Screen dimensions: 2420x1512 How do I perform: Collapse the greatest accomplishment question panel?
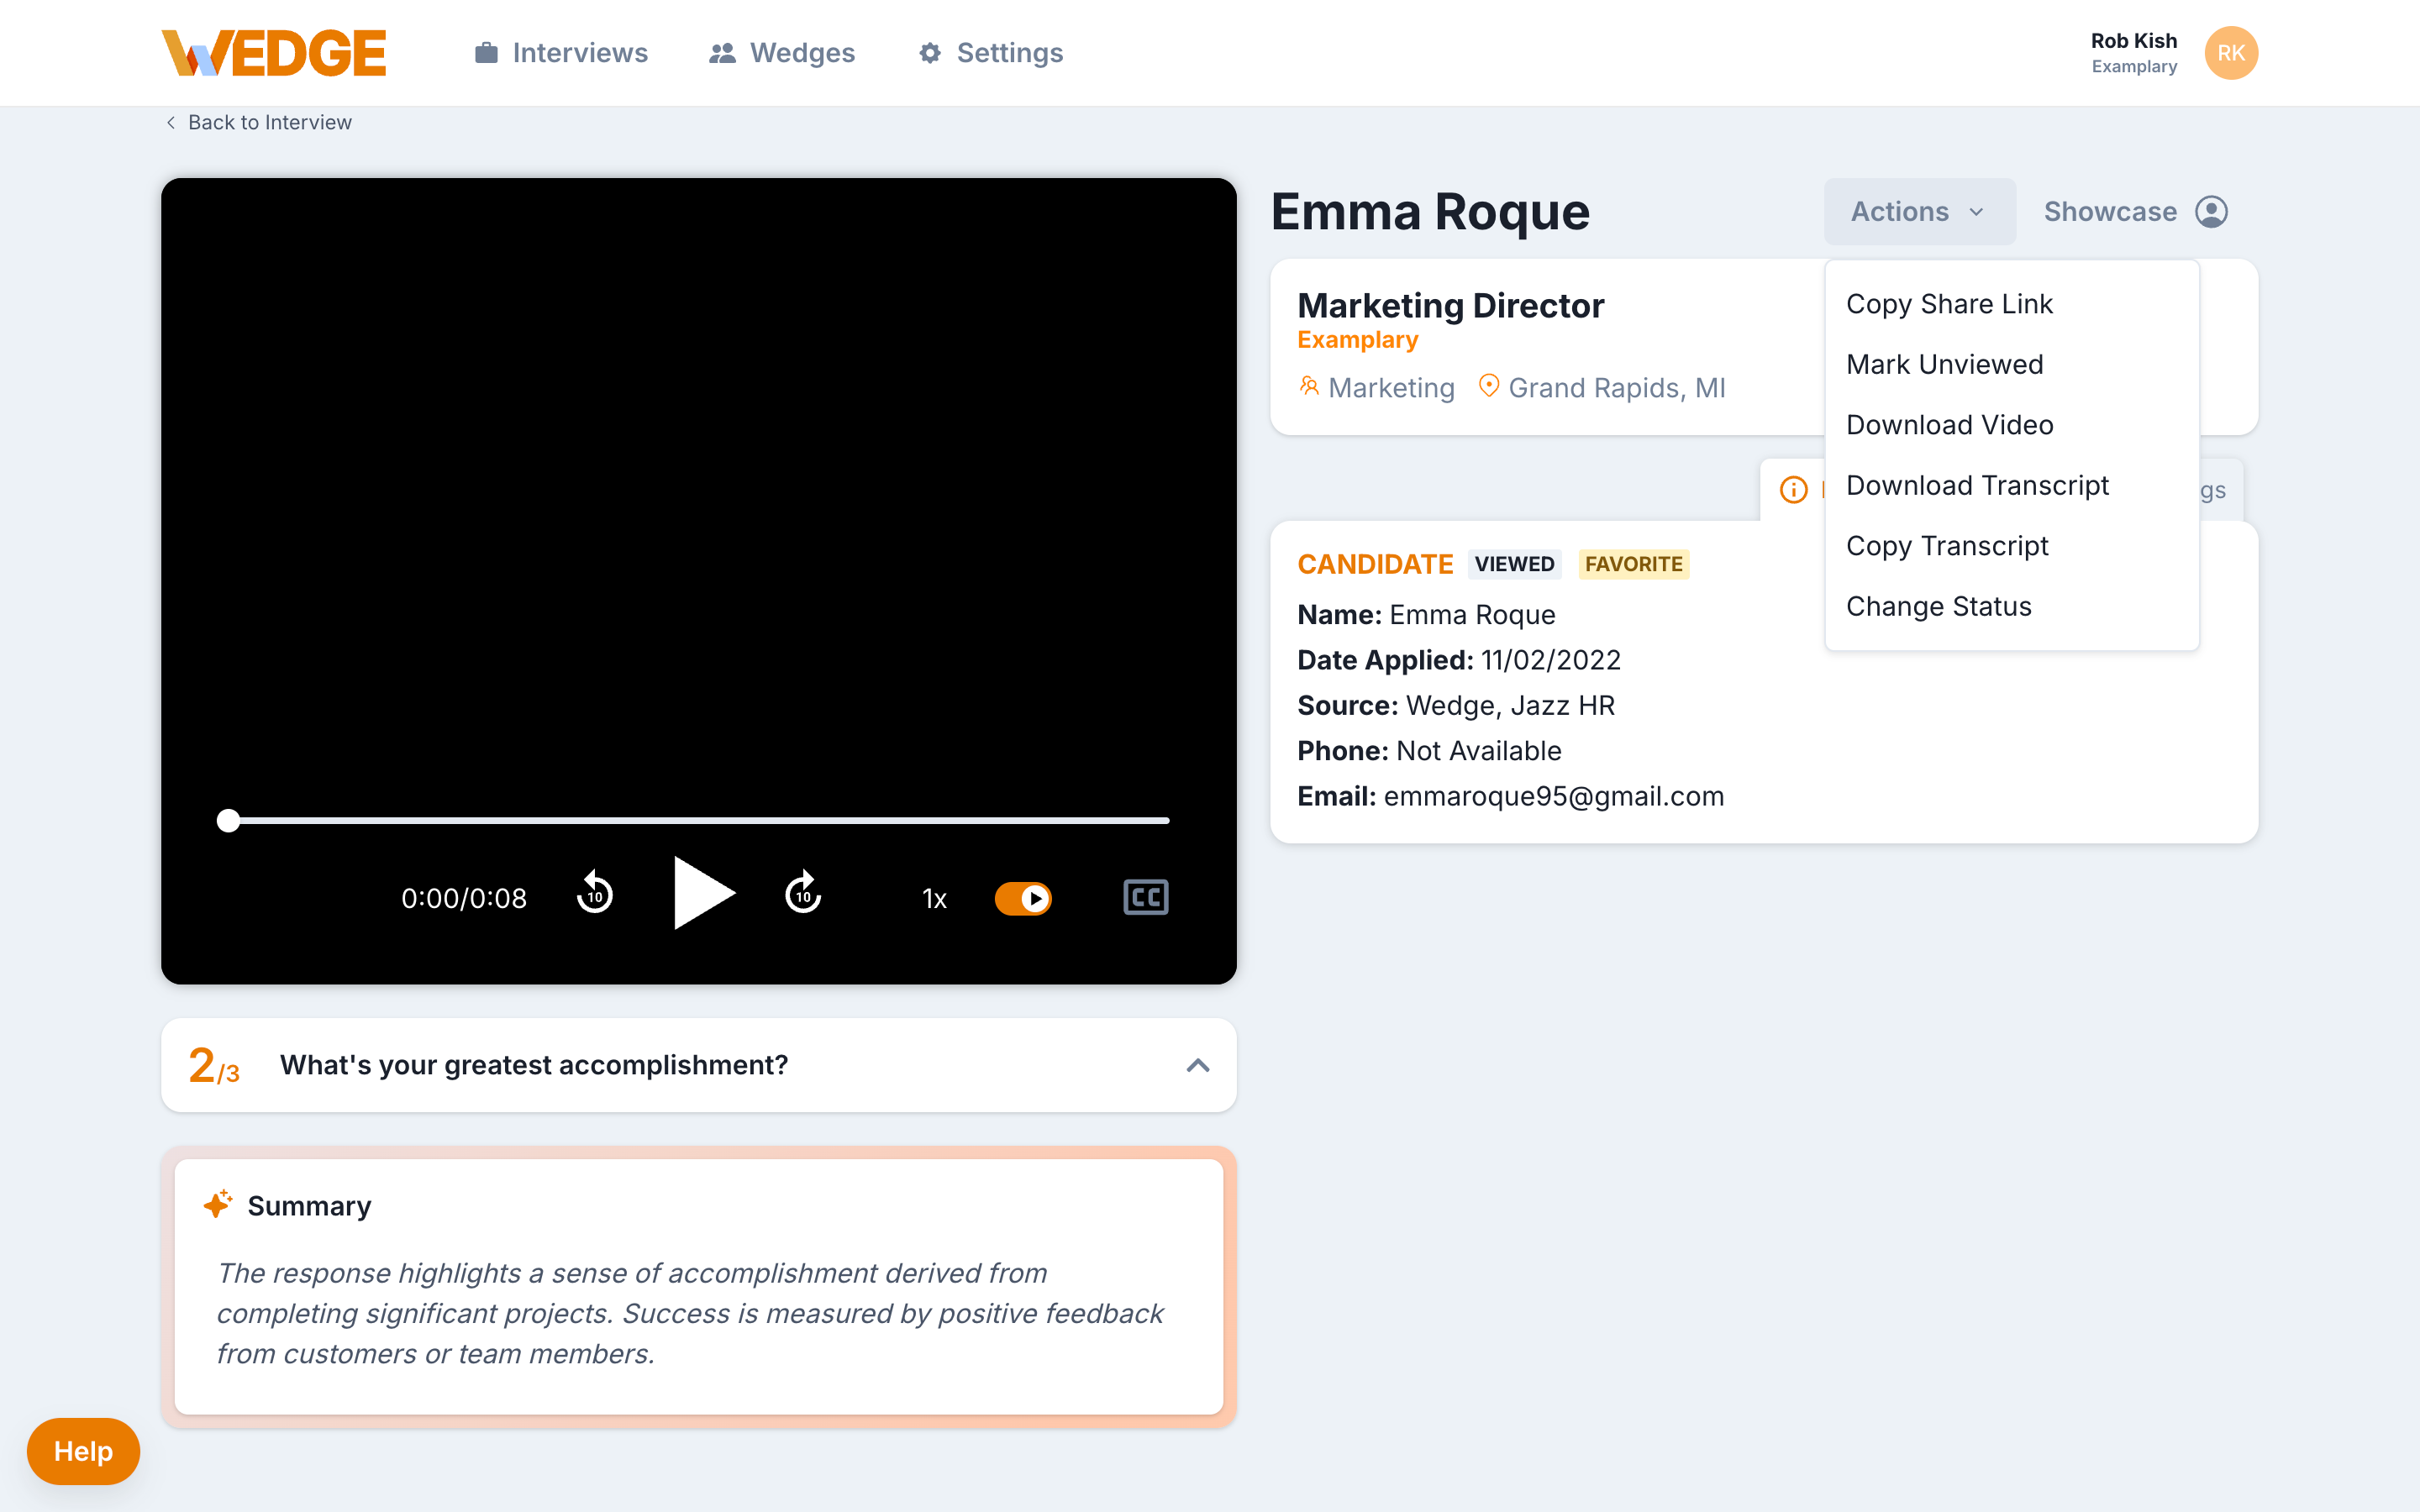(x=1197, y=1065)
